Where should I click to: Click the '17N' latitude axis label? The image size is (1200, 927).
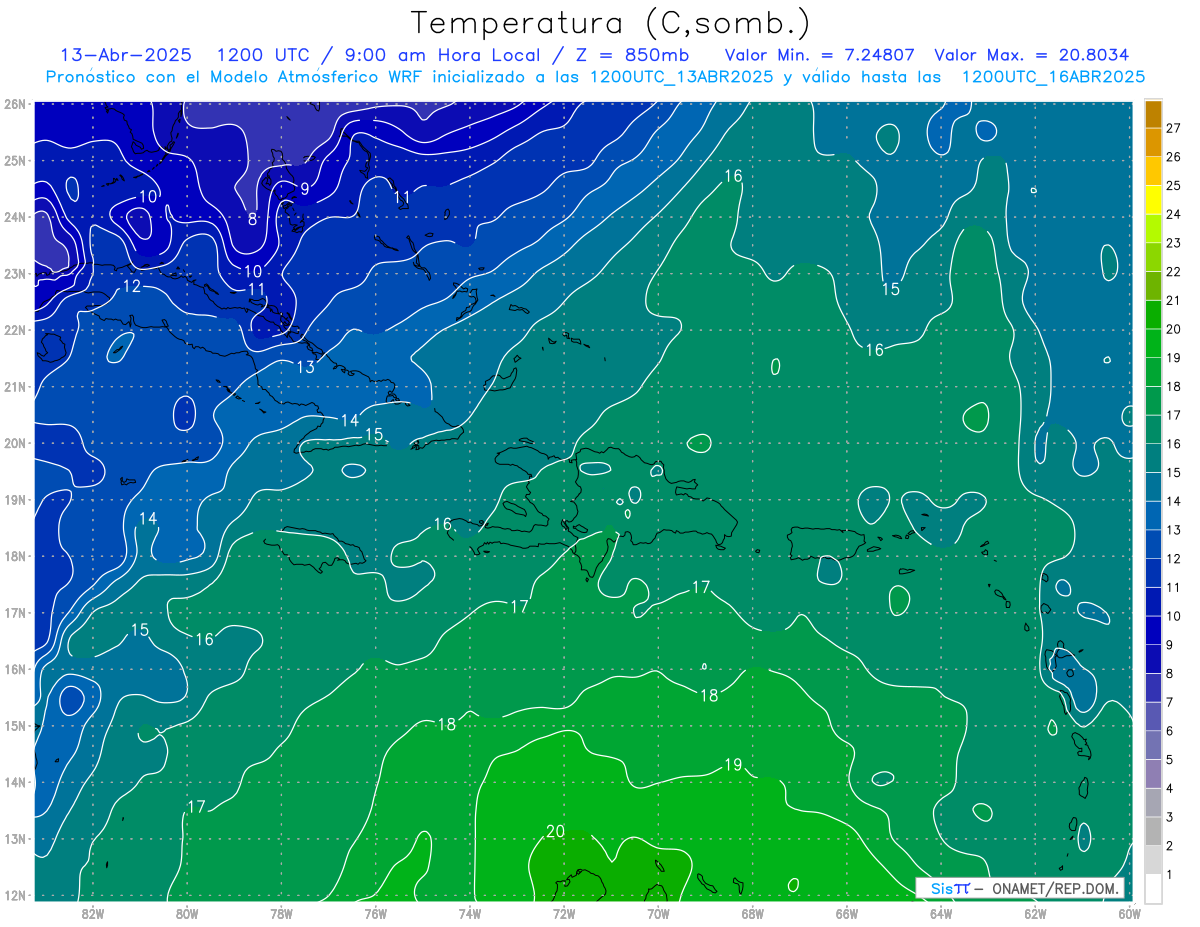[x=14, y=612]
